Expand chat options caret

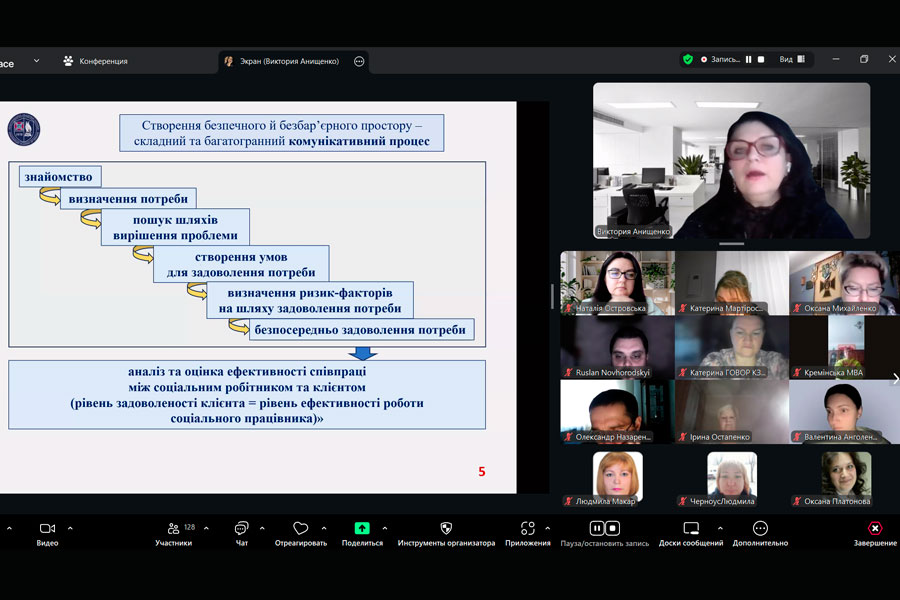(262, 528)
